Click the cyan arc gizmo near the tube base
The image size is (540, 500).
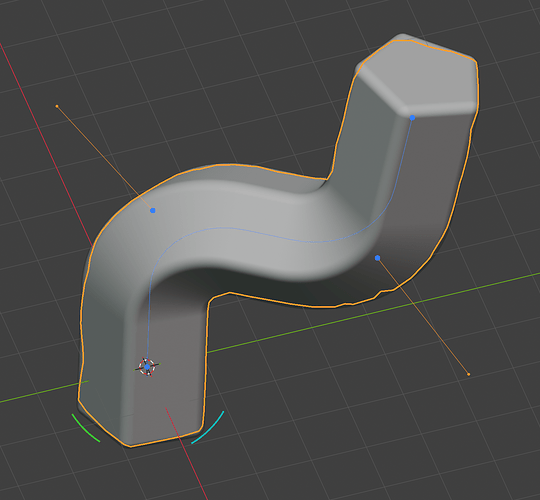209,428
